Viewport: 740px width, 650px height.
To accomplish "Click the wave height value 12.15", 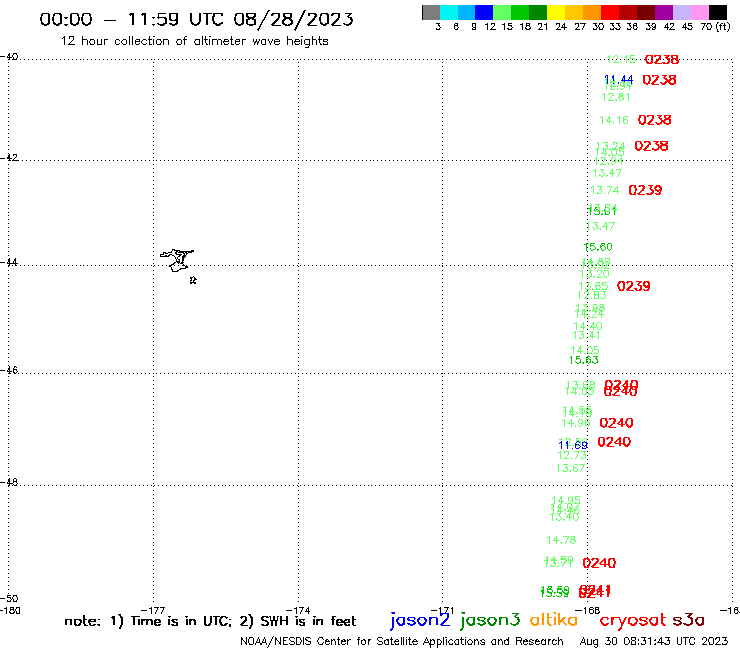I will (x=621, y=59).
